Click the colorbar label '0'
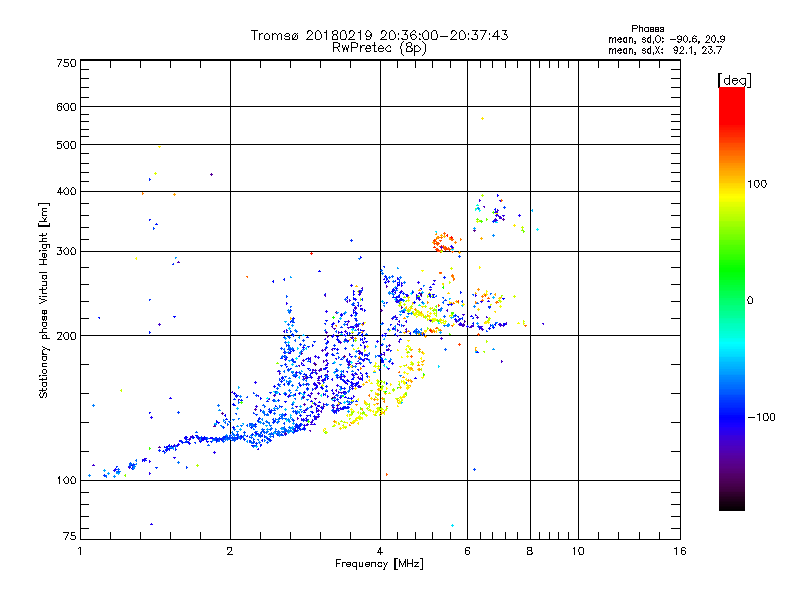 750,301
